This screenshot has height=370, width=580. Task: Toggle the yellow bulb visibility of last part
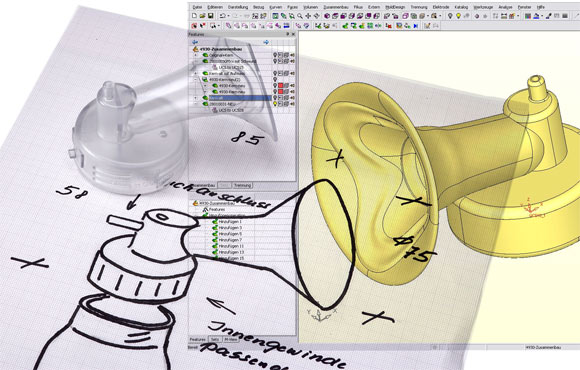pyautogui.click(x=275, y=104)
